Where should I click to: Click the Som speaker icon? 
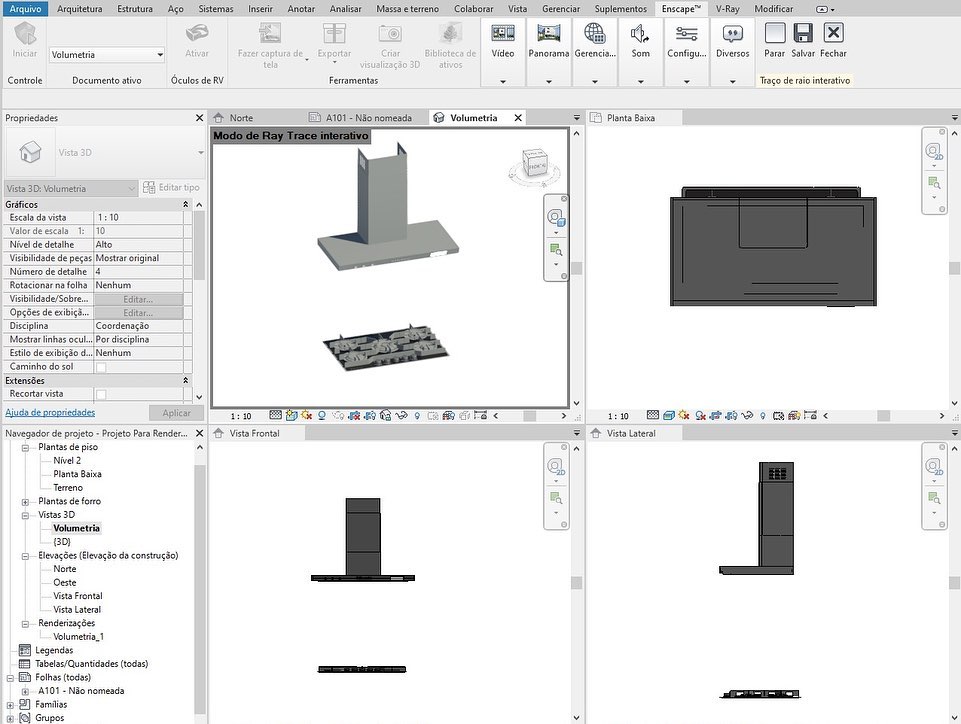coord(640,33)
